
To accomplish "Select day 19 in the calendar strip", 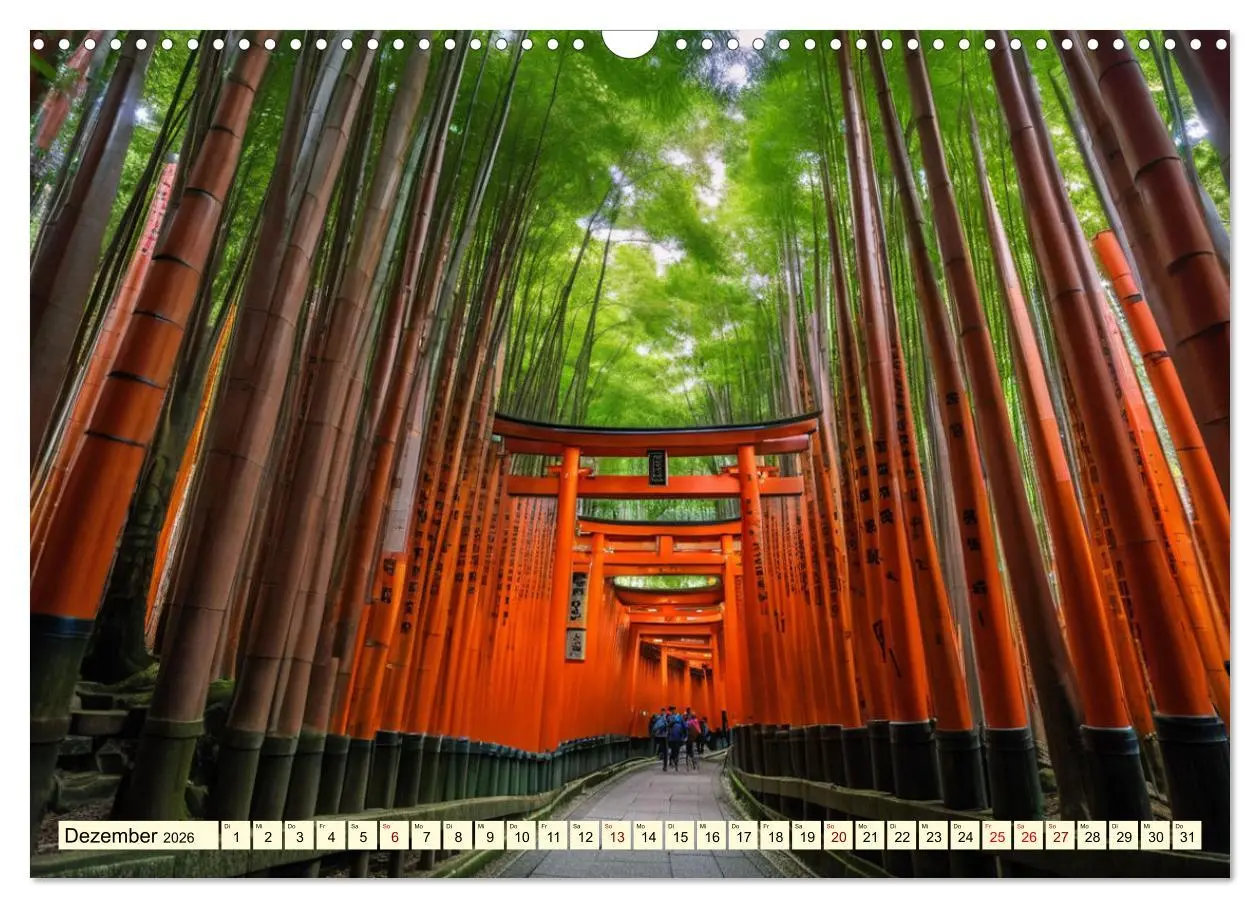I will [x=806, y=835].
